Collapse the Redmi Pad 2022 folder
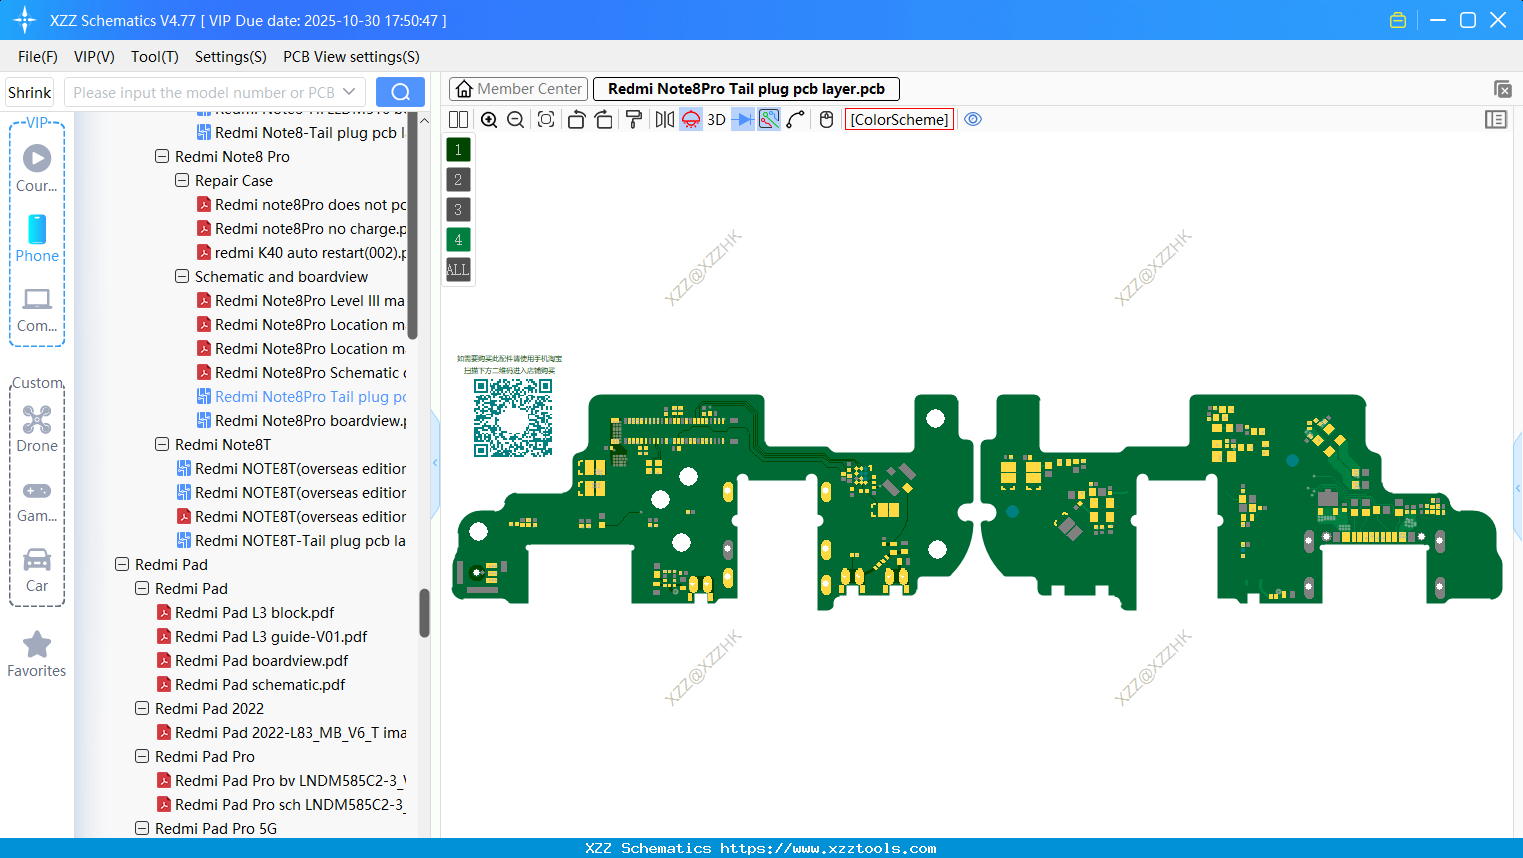This screenshot has height=858, width=1523. point(142,709)
